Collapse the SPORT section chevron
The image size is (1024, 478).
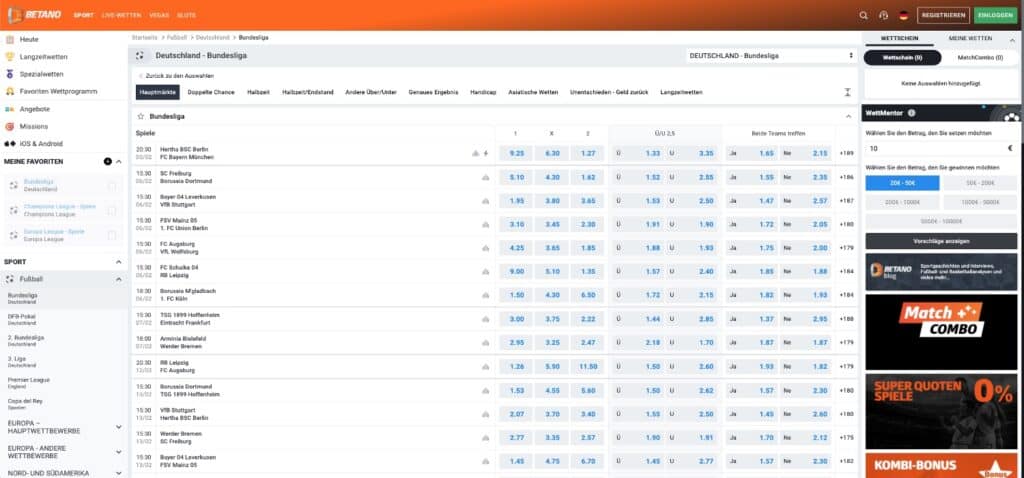(x=119, y=262)
